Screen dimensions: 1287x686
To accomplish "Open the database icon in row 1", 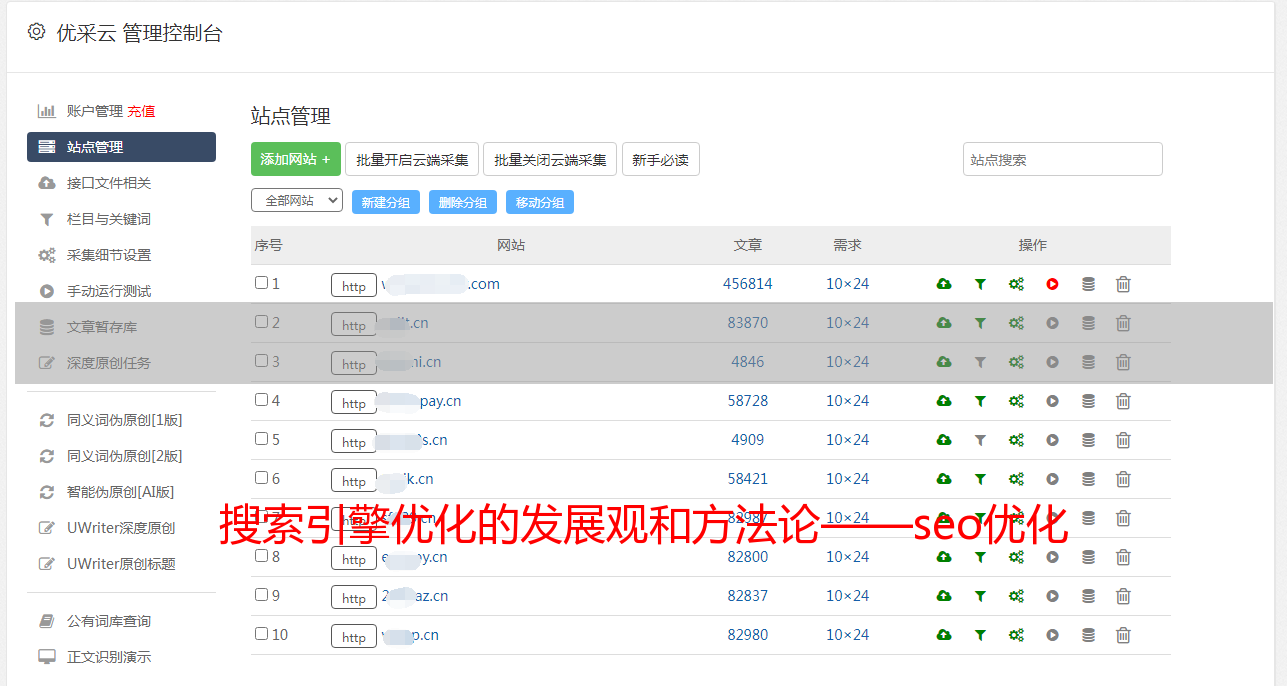I will [x=1088, y=284].
